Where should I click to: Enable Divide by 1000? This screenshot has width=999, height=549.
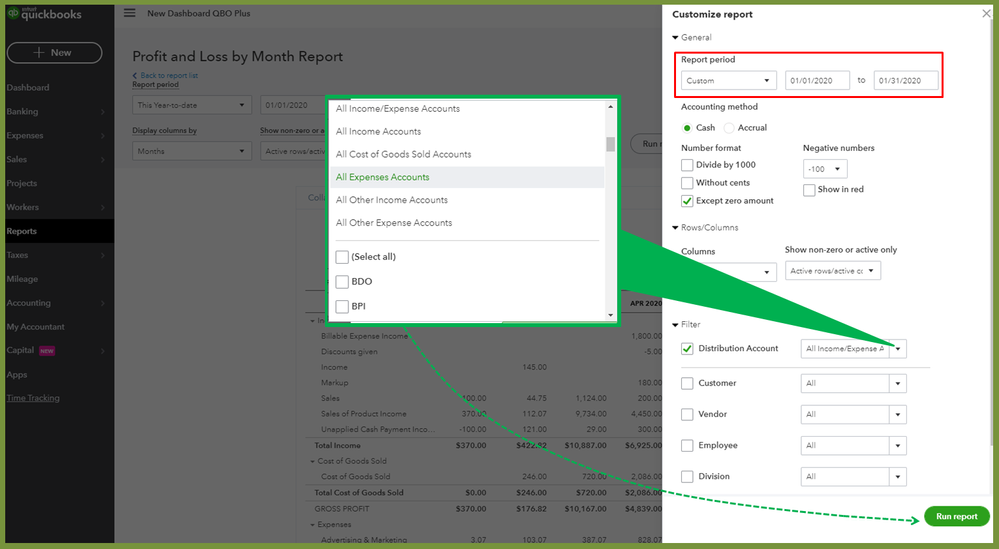click(687, 165)
